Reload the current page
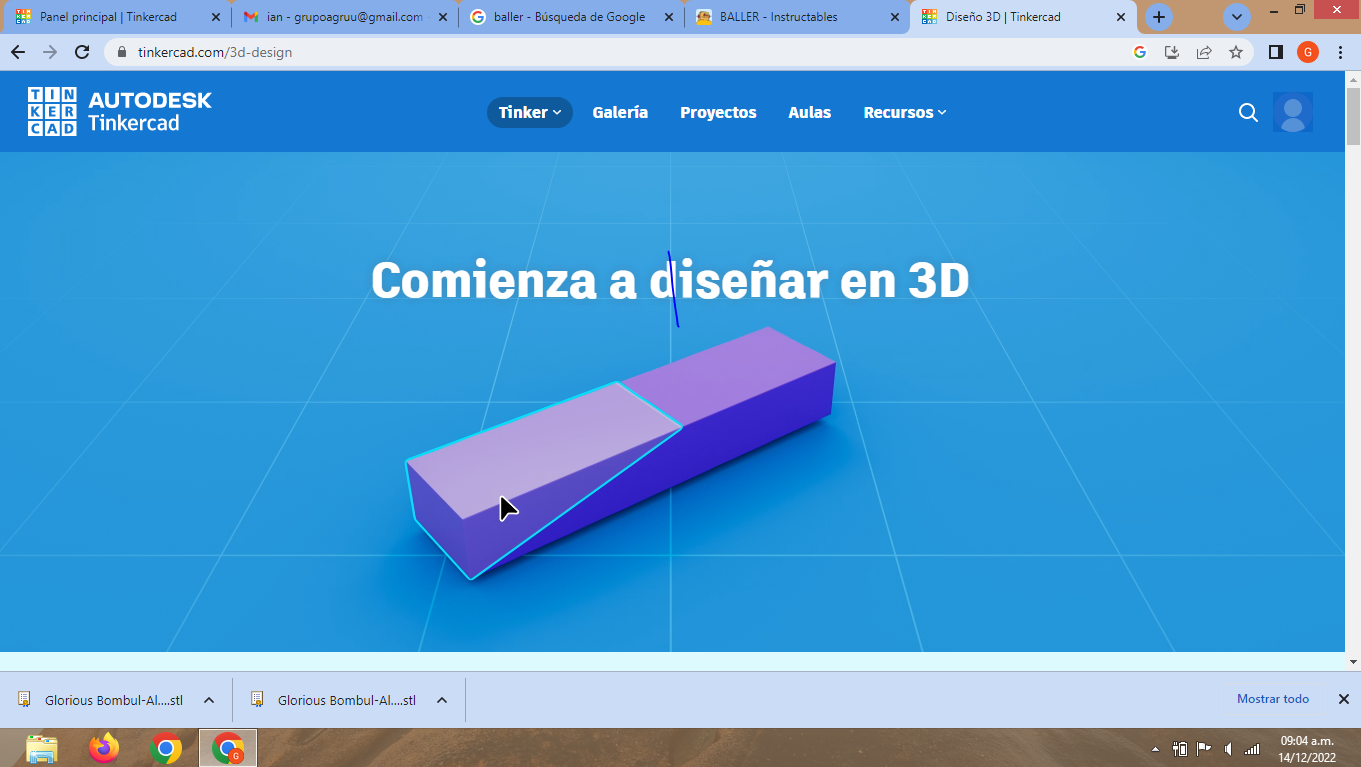Viewport: 1361px width, 767px height. (82, 52)
